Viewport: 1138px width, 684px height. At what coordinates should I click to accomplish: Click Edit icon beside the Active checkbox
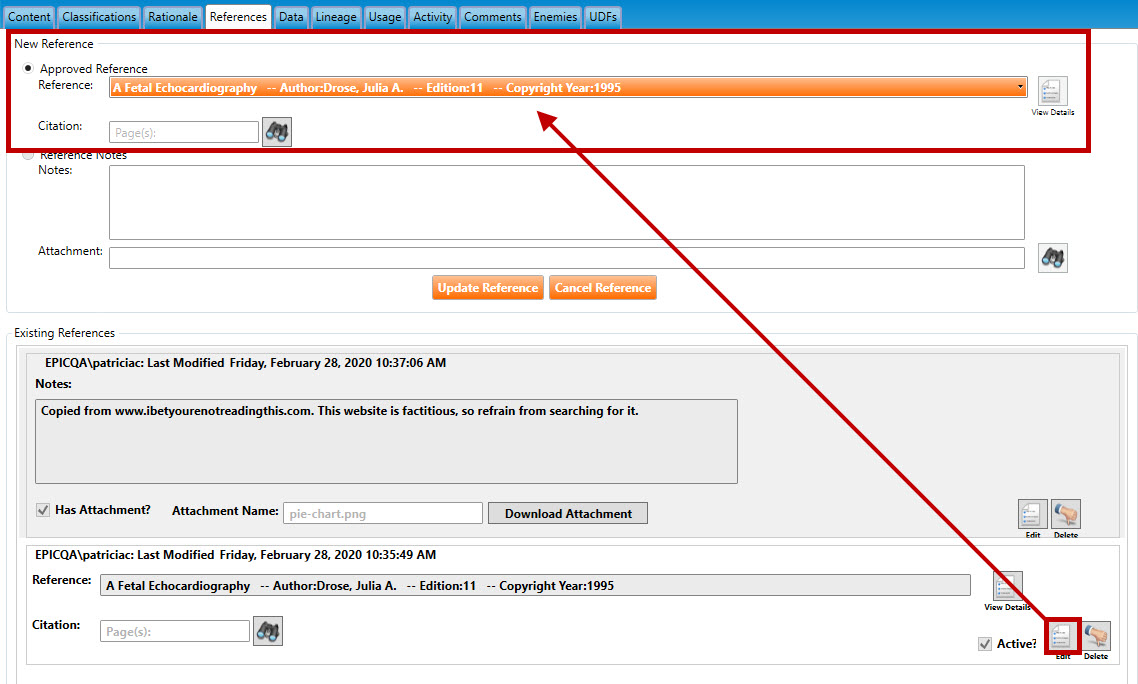1062,636
